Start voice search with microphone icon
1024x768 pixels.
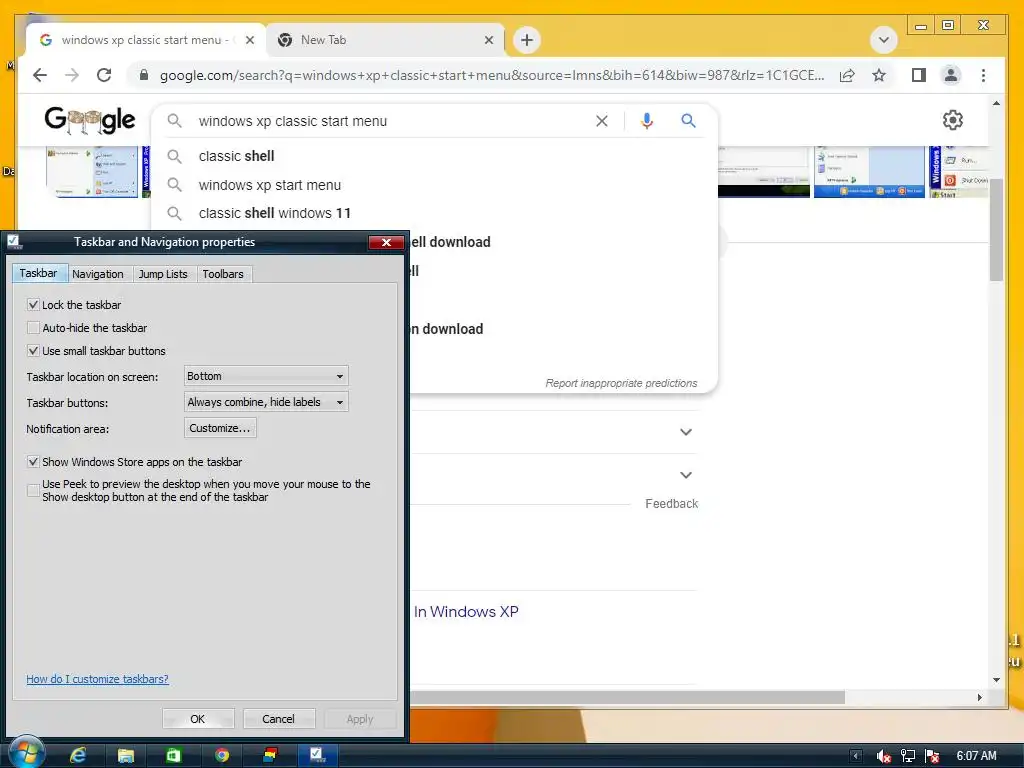pyautogui.click(x=647, y=121)
